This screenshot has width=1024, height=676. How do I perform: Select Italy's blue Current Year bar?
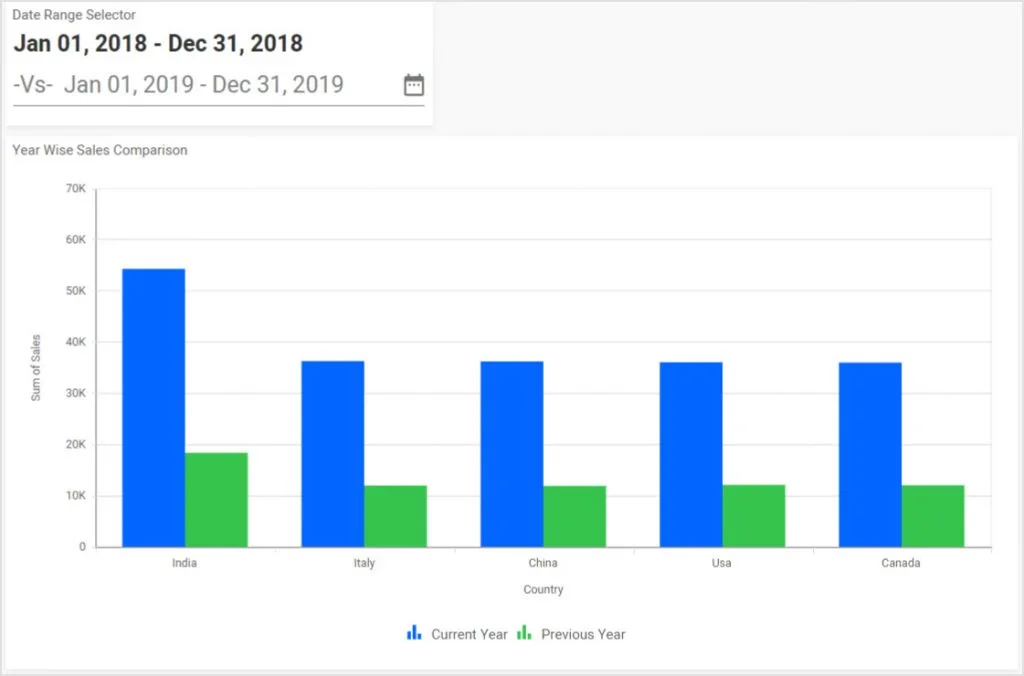pos(333,454)
